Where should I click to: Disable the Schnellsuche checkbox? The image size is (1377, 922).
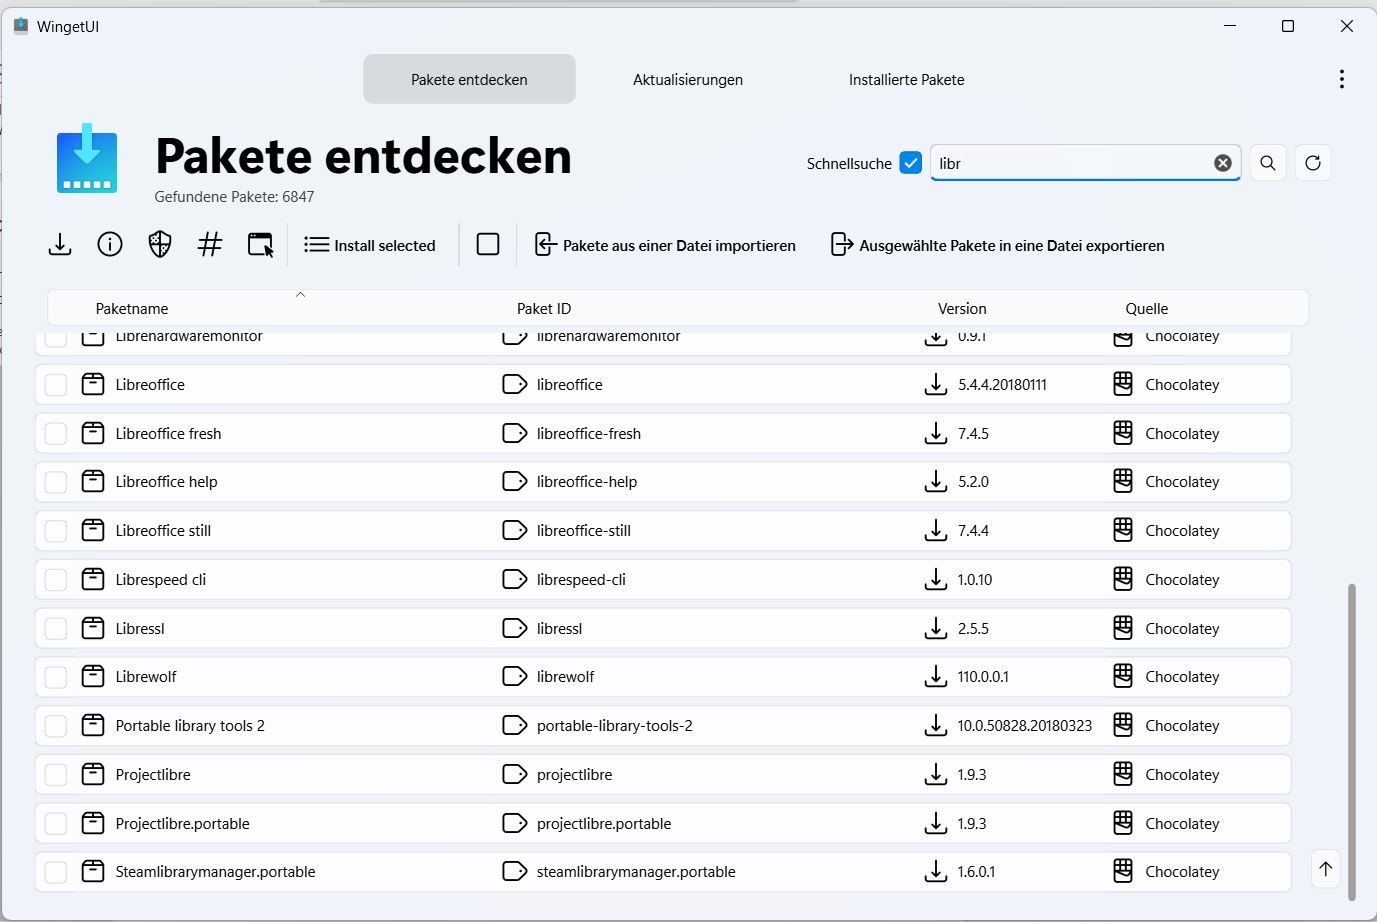pyautogui.click(x=910, y=163)
